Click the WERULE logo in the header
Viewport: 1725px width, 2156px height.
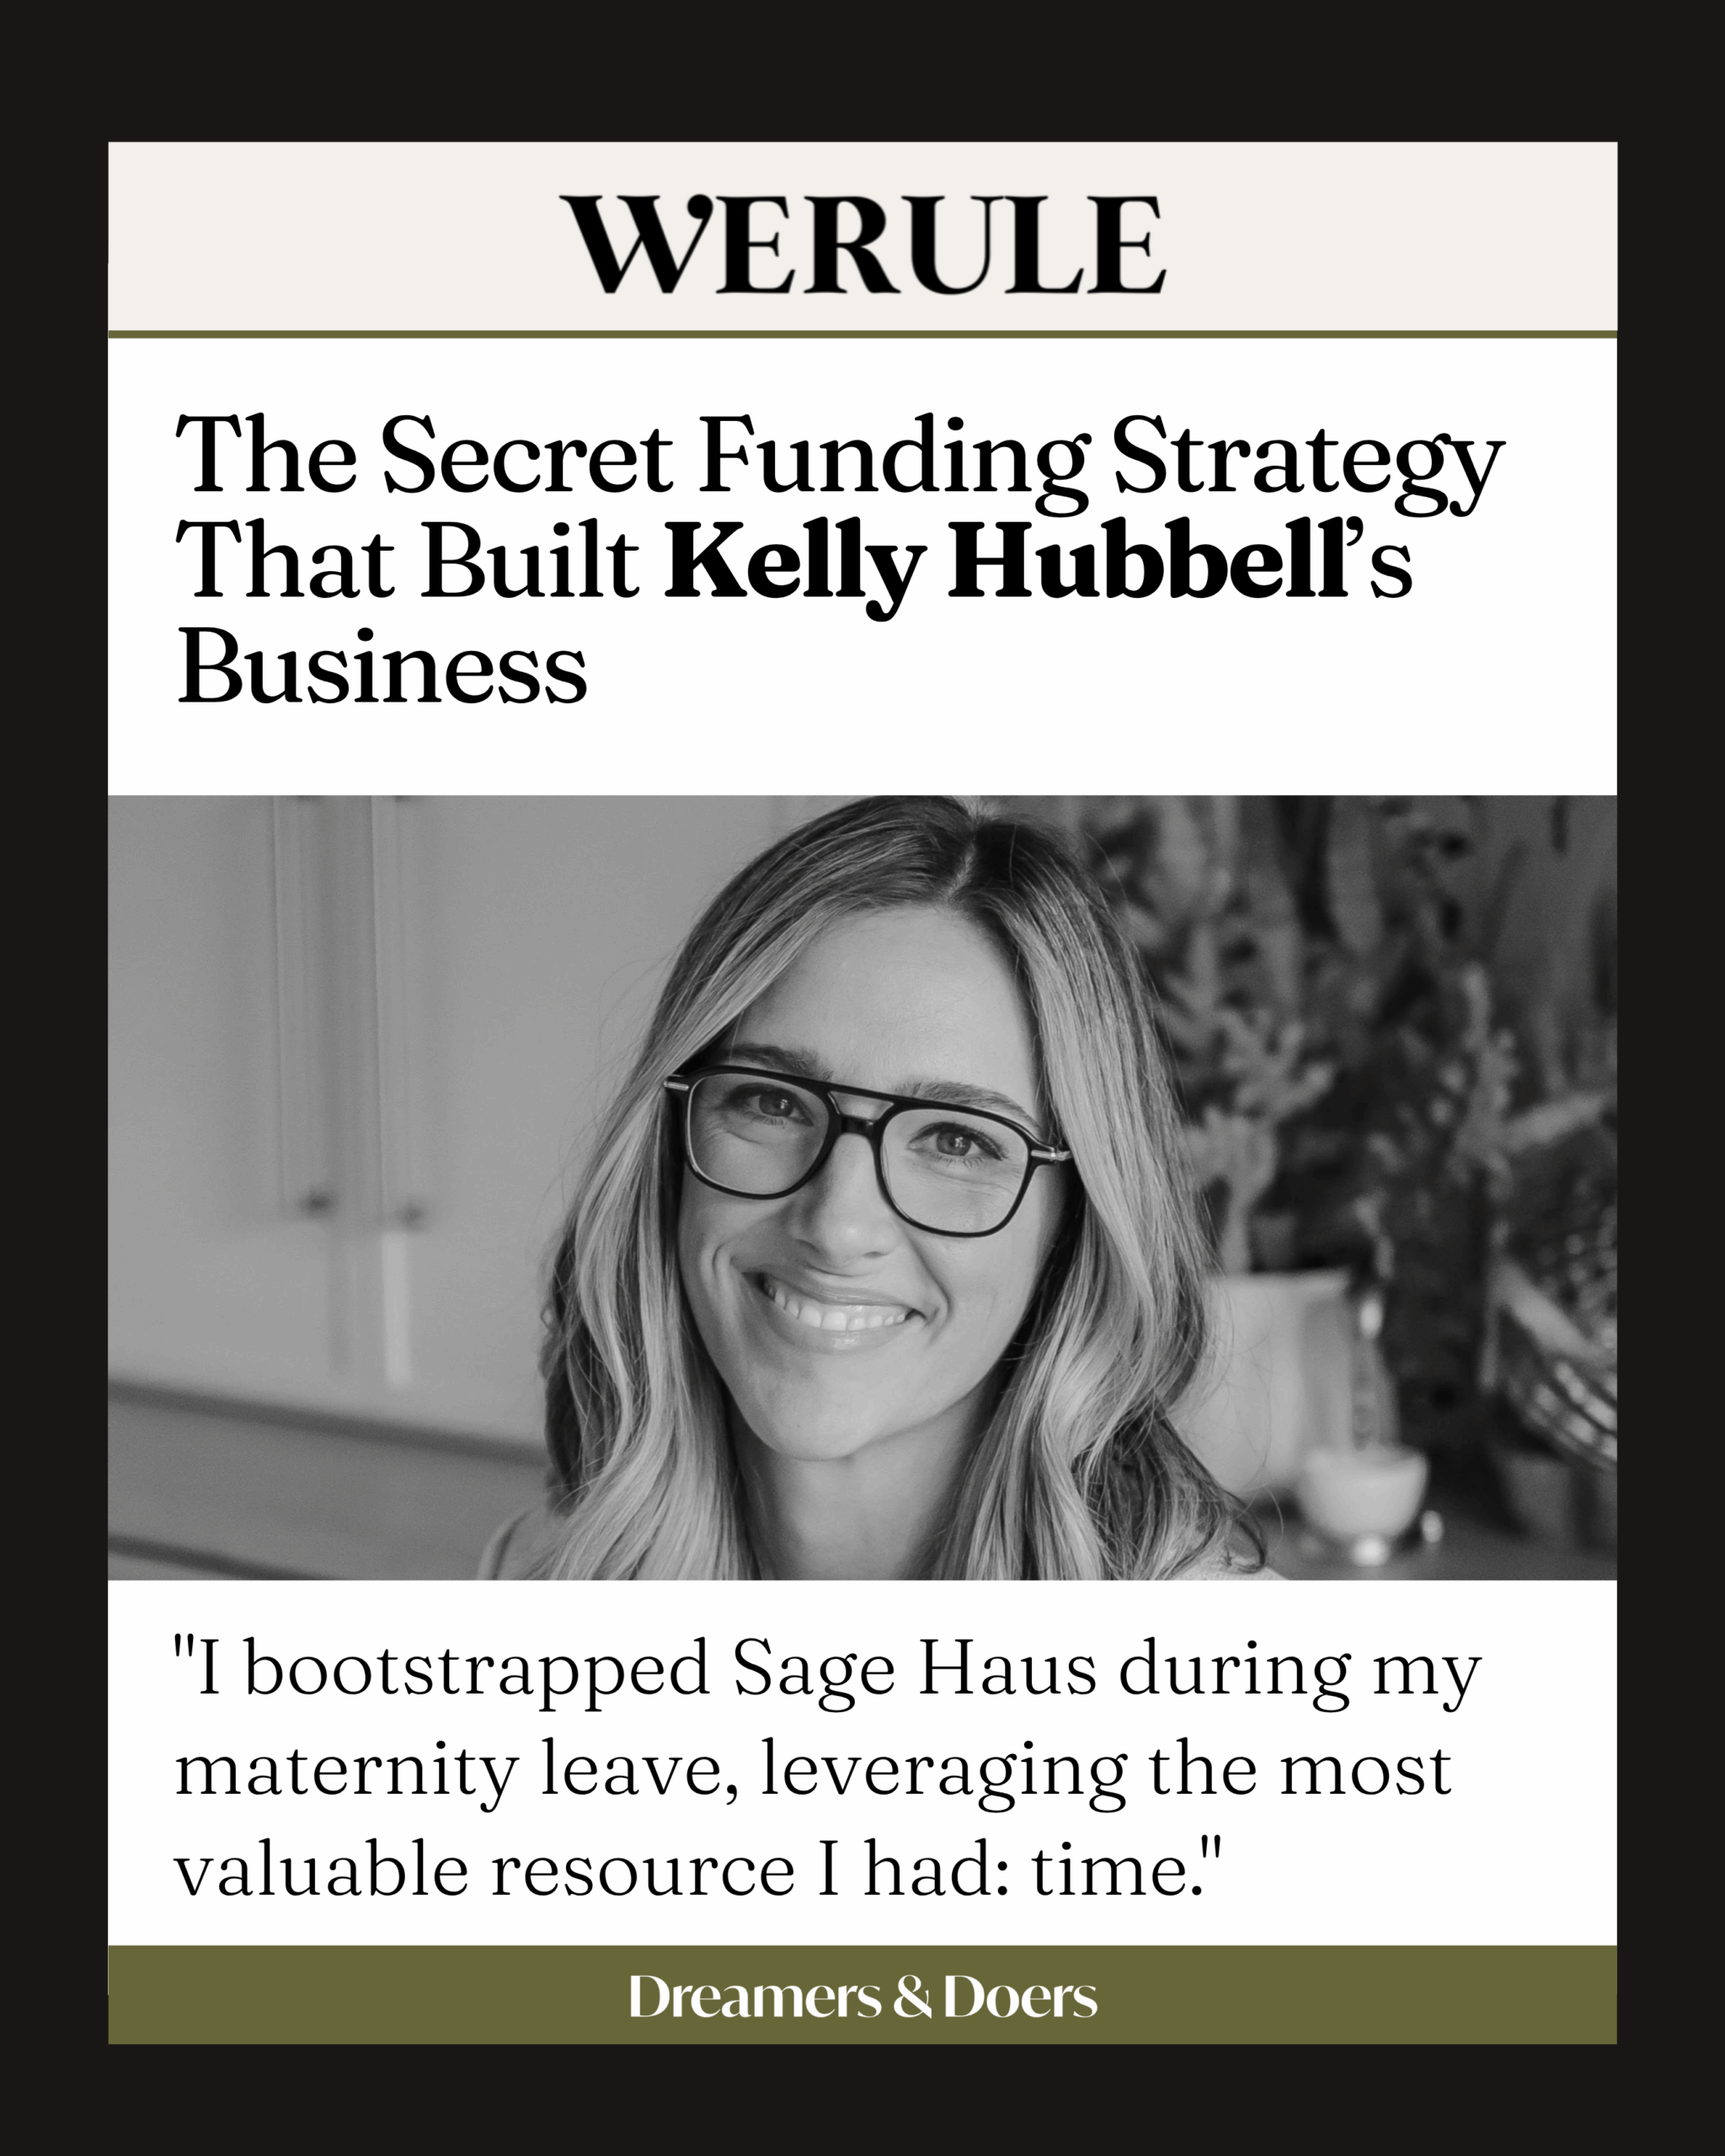pyautogui.click(x=862, y=245)
